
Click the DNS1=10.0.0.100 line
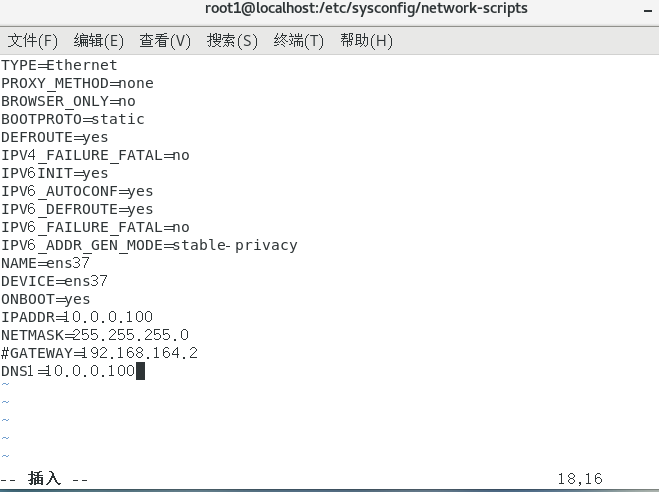pos(68,371)
